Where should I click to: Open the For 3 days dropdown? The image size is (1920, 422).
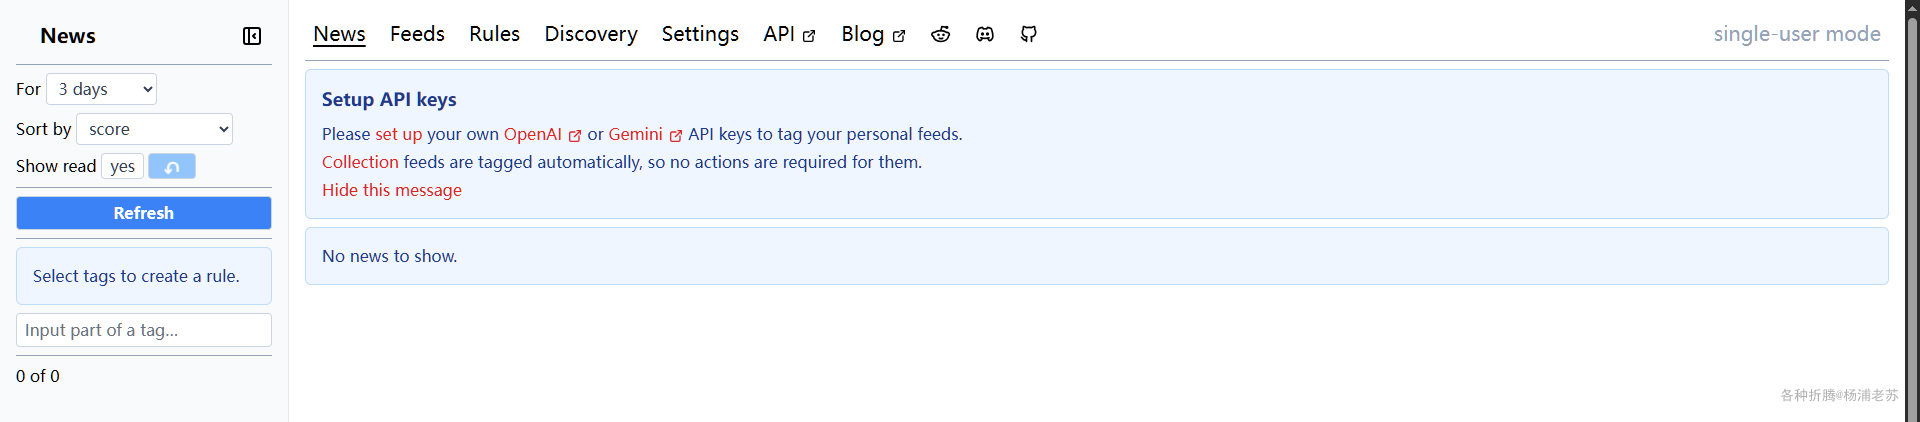tap(102, 89)
